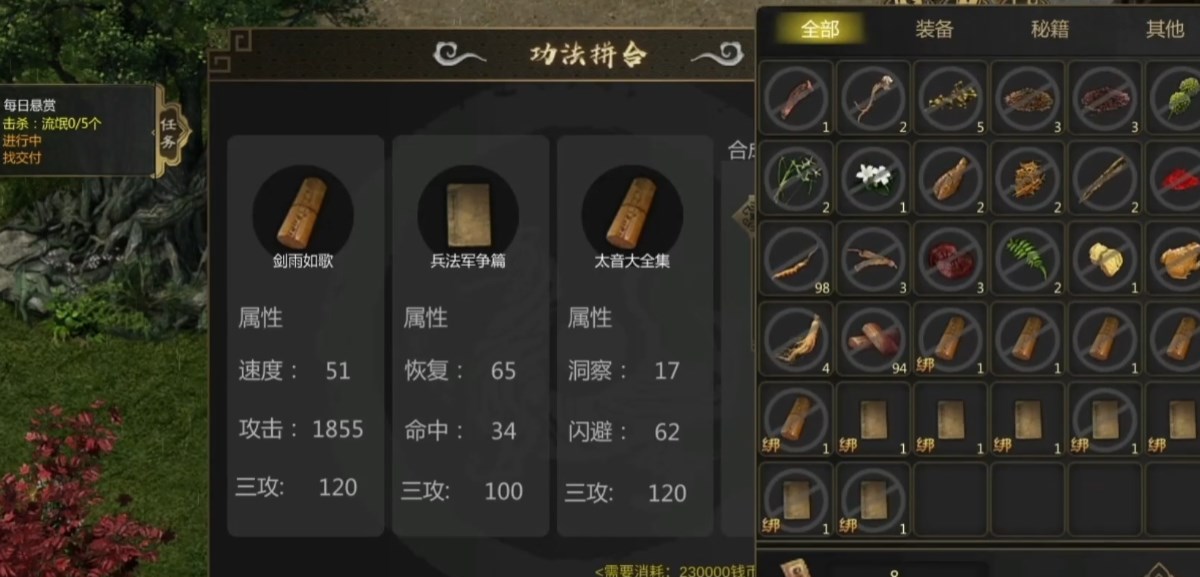Viewport: 1200px width, 577px height.
Task: Click 找交付 in the quest tracker
Action: point(22,157)
